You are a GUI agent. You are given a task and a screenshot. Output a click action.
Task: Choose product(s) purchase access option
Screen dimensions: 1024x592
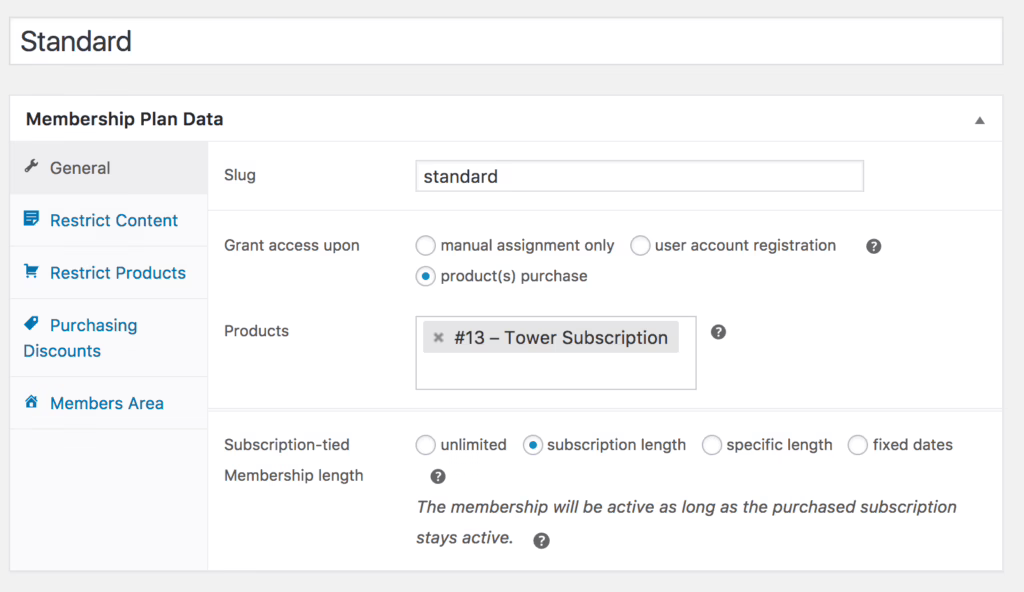(426, 276)
